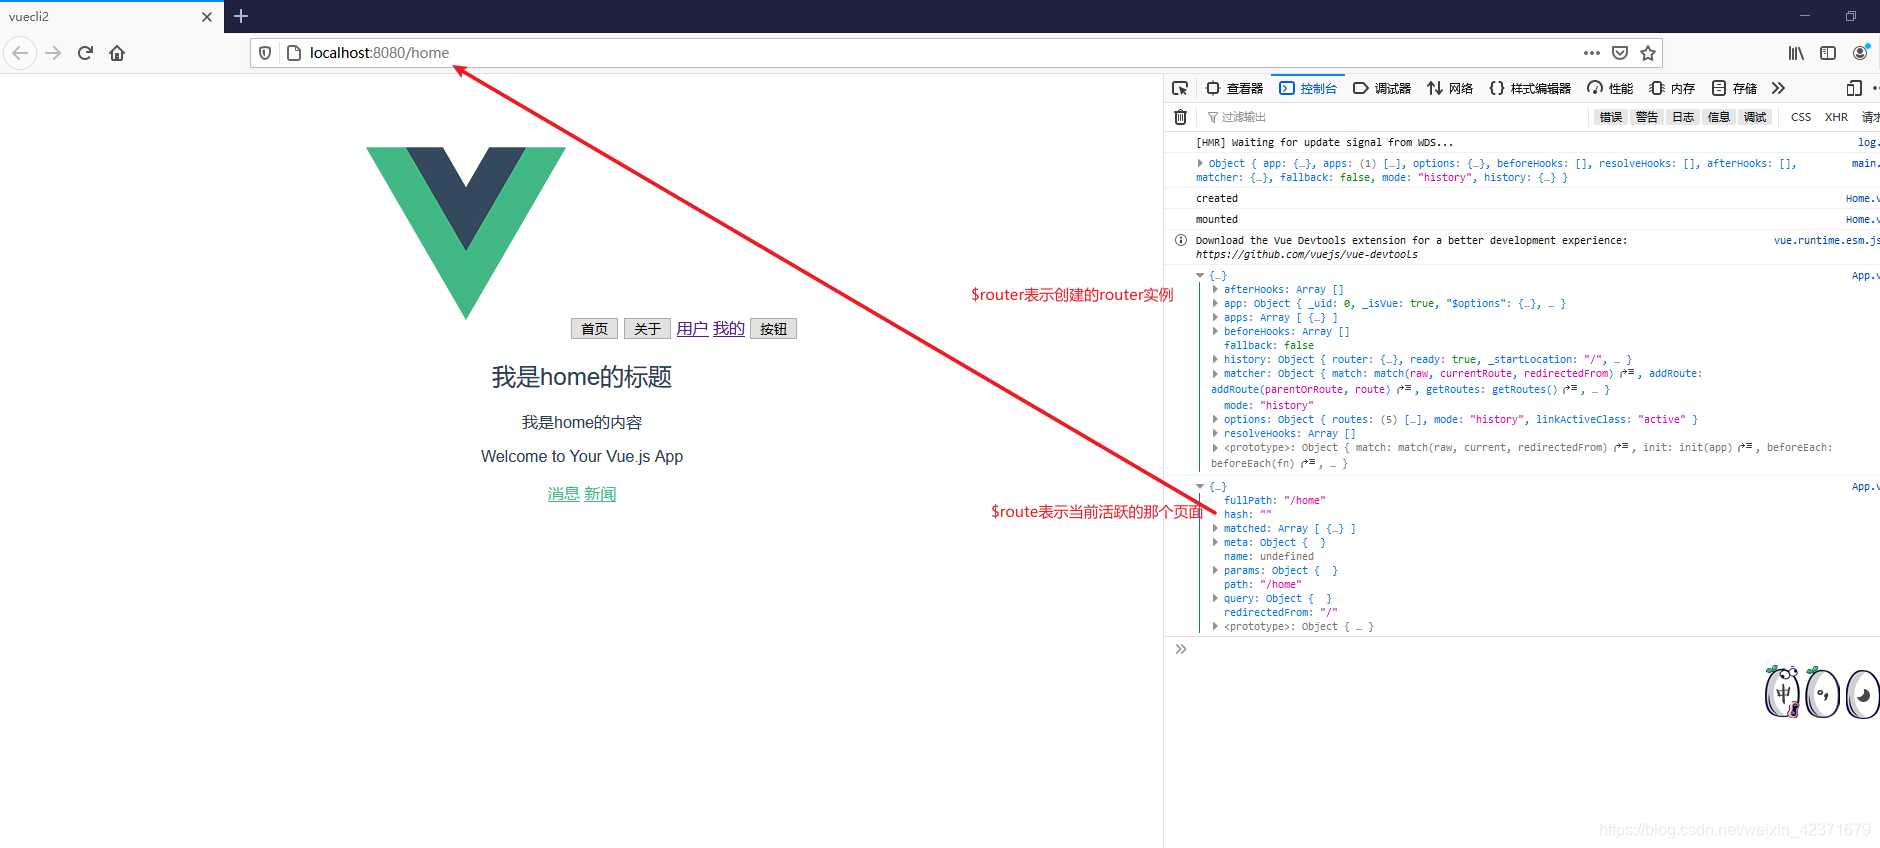Open the 消息 link
This screenshot has height=848, width=1880.
564,494
